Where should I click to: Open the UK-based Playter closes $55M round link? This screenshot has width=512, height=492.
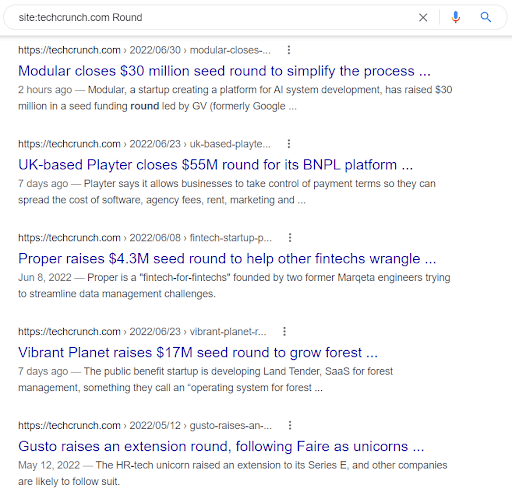215,165
